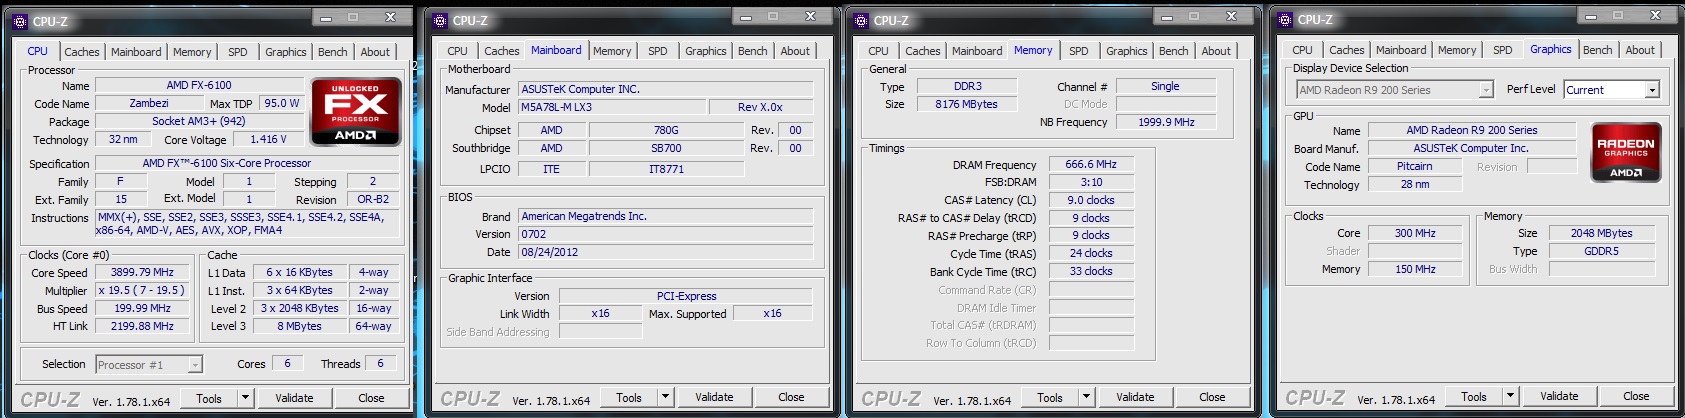The height and width of the screenshot is (418, 1685).
Task: Open the About tab in the CPU window
Action: click(x=375, y=52)
